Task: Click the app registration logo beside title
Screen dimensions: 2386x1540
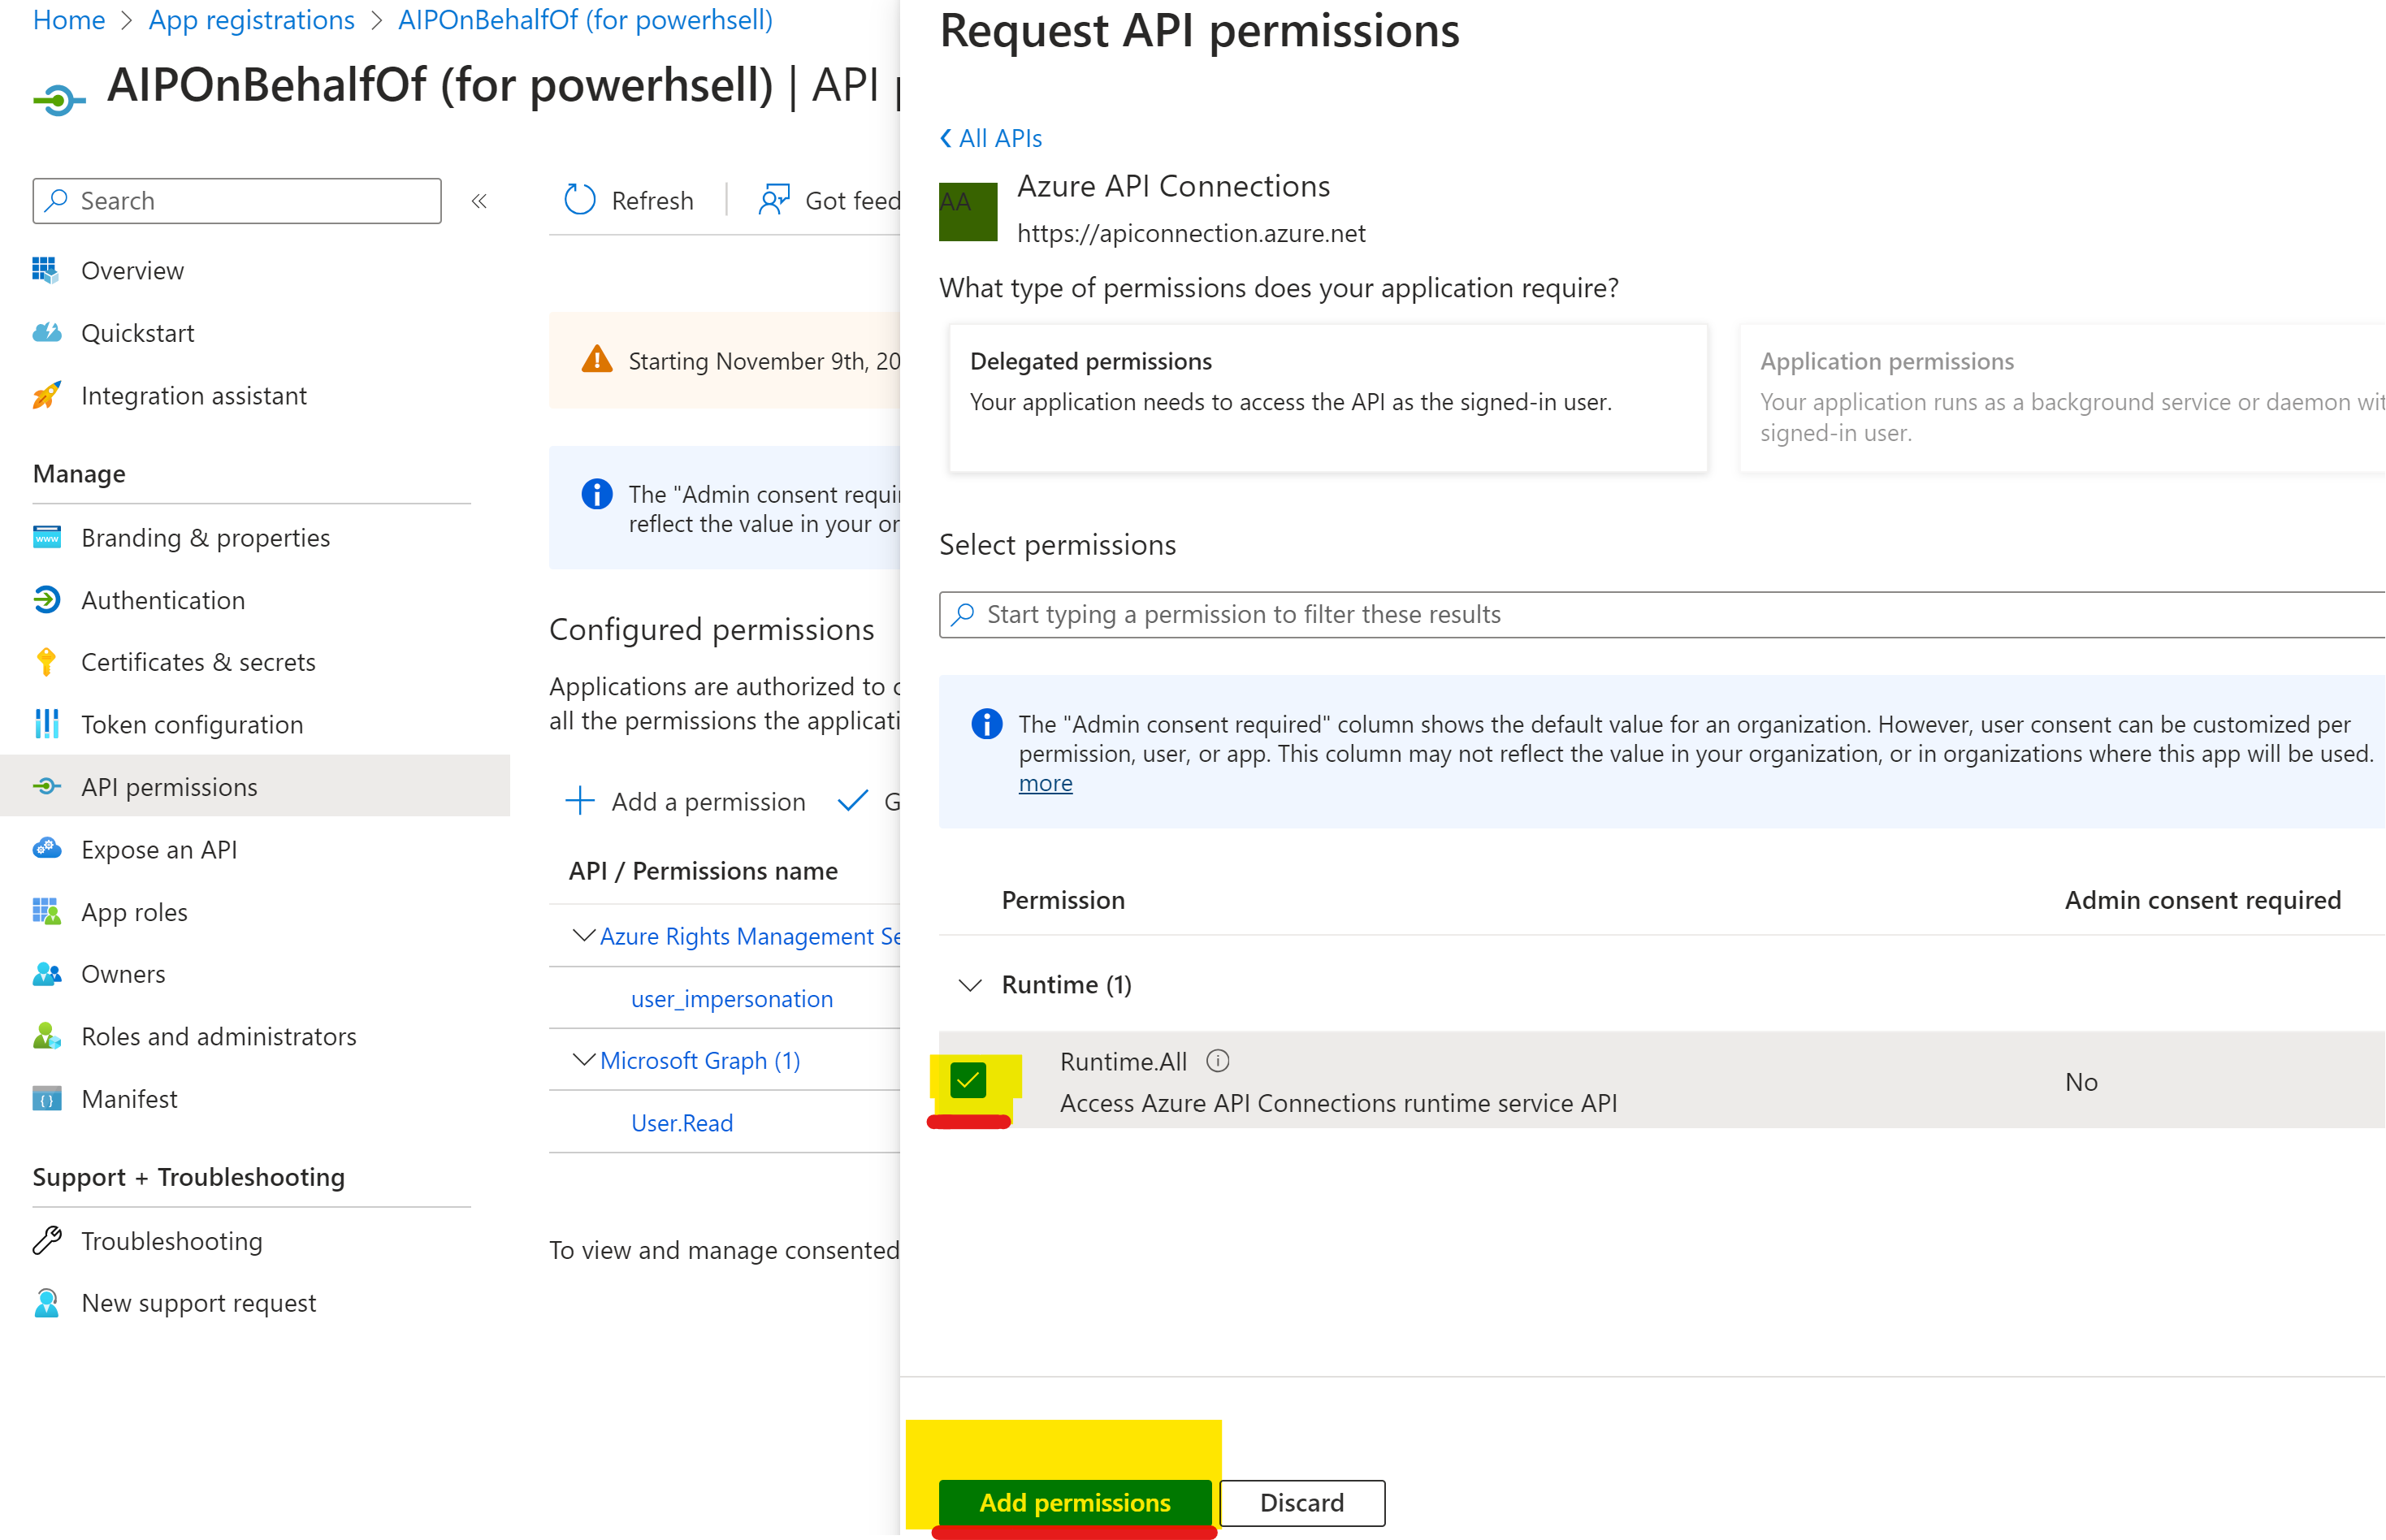Action: pyautogui.click(x=58, y=99)
